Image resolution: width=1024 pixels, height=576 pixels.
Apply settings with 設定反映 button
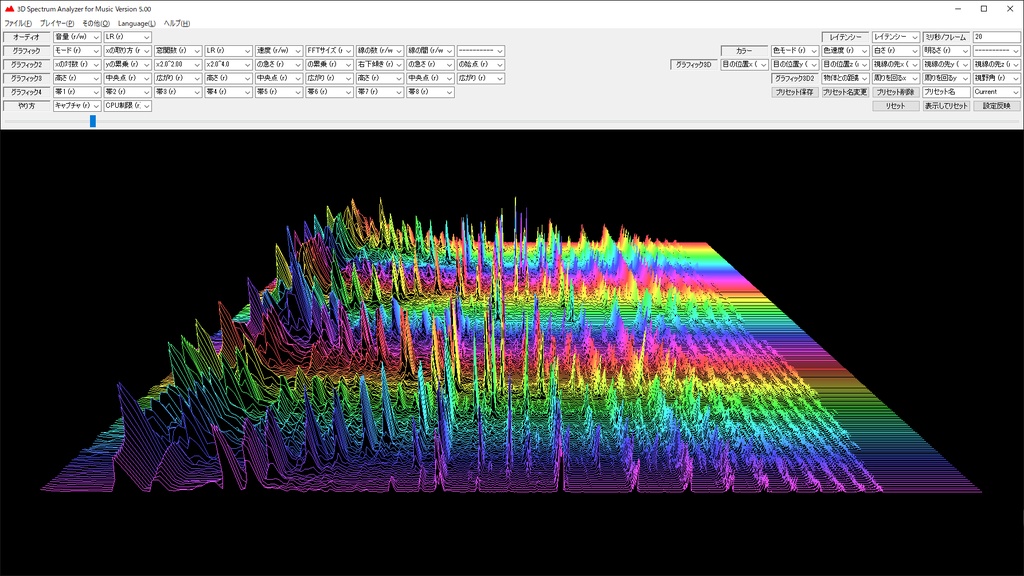(997, 104)
